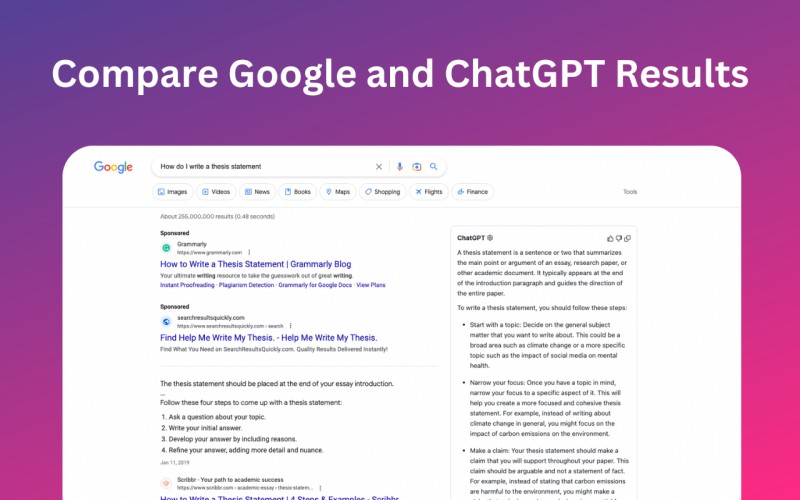Copy the ChatGPT answer to clipboard
The width and height of the screenshot is (800, 500).
[628, 238]
